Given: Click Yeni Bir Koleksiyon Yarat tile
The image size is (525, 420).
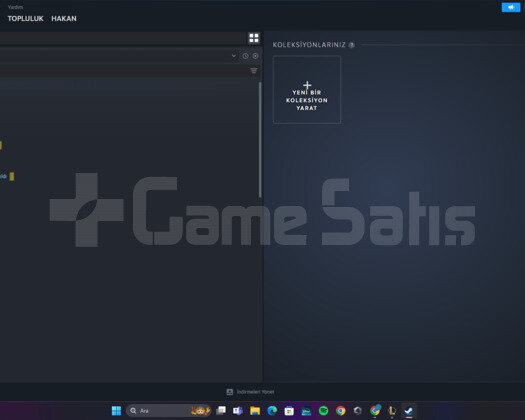Looking at the screenshot, I should pyautogui.click(x=307, y=90).
